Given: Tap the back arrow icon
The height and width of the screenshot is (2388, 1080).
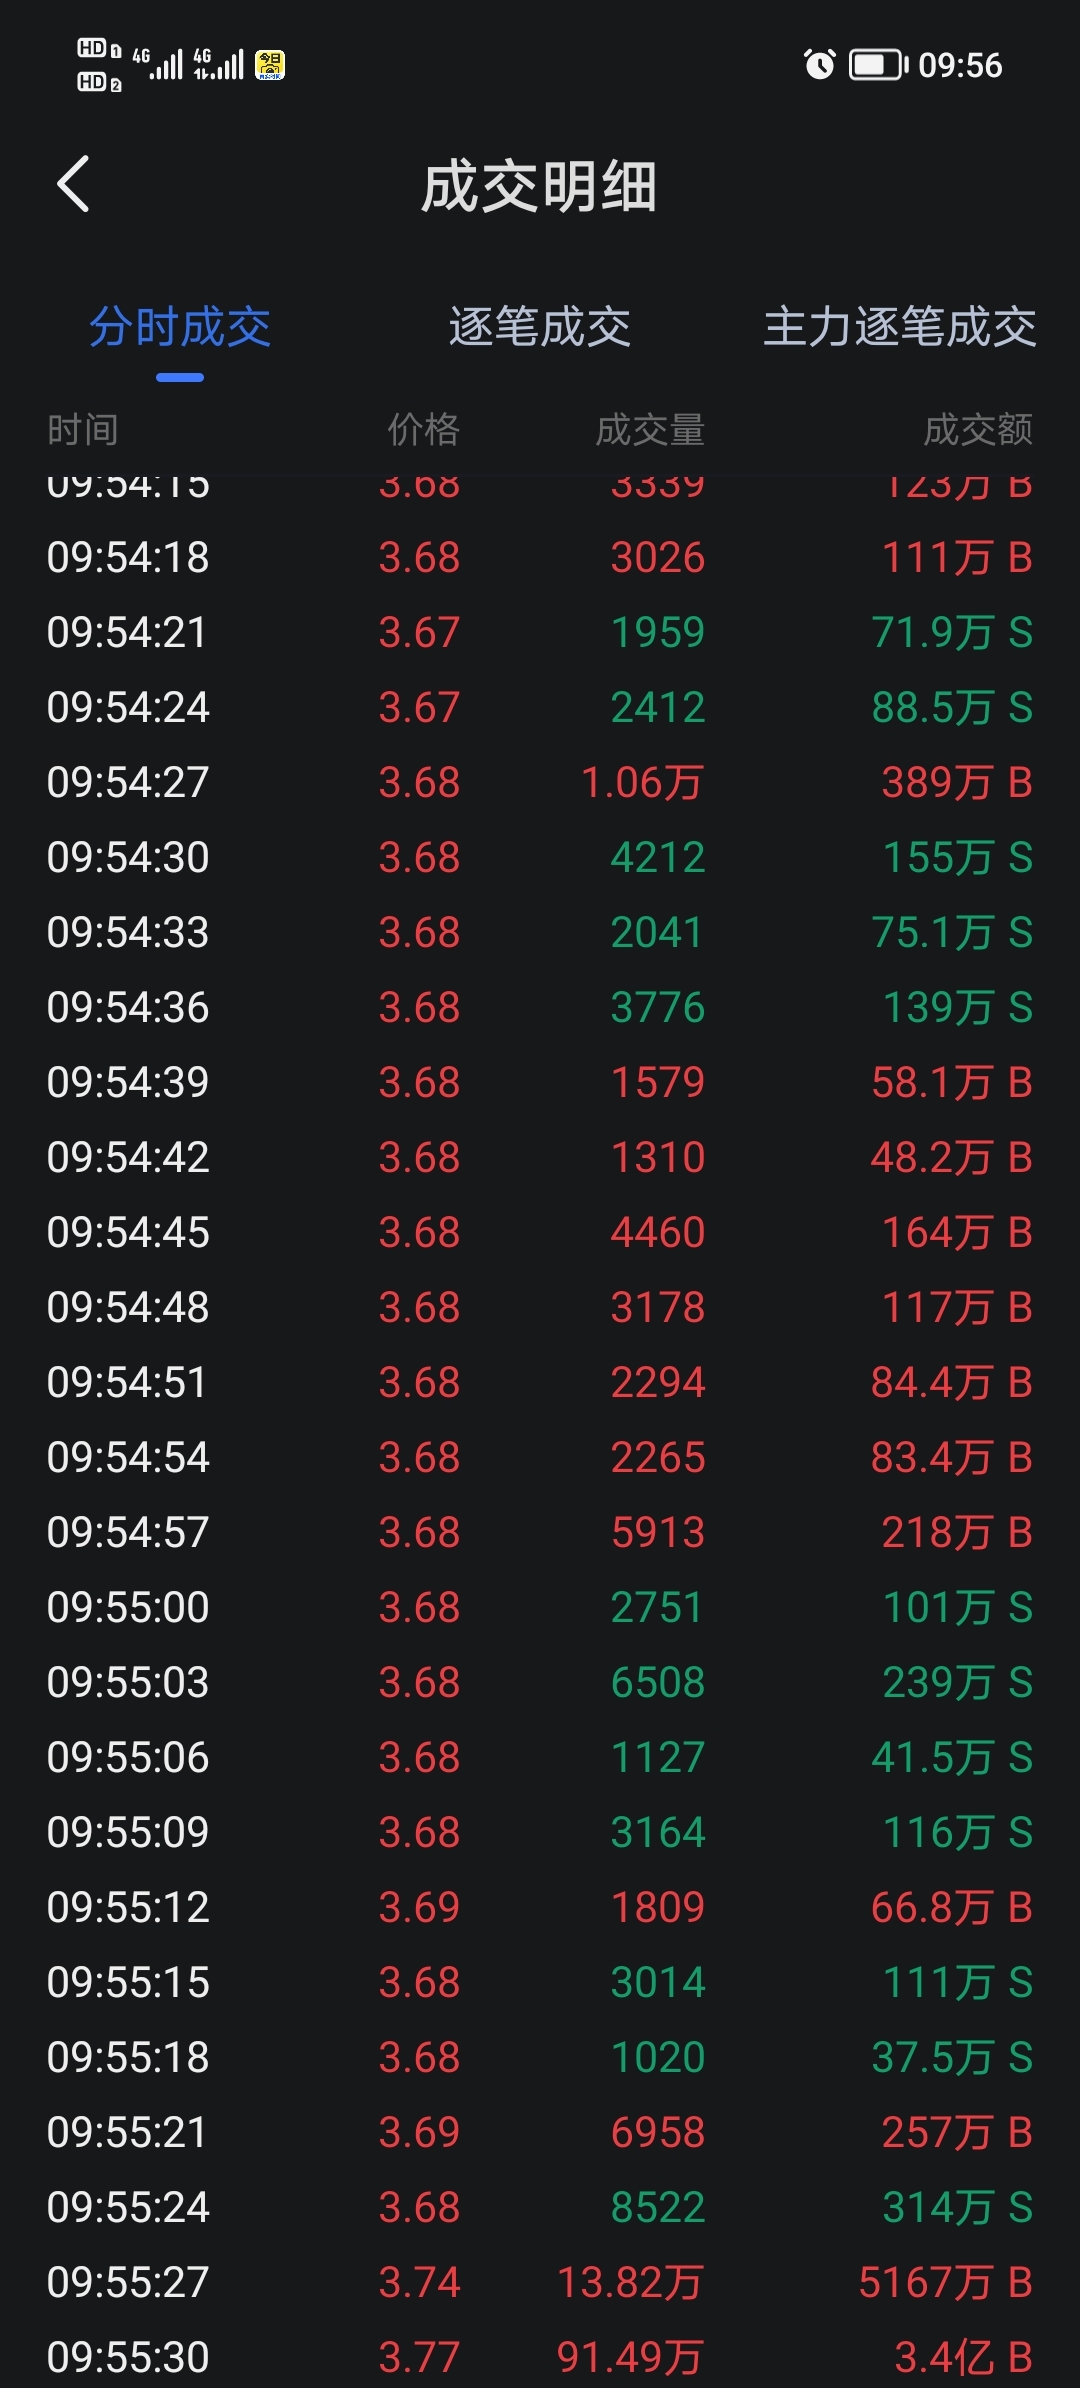Looking at the screenshot, I should (x=73, y=184).
